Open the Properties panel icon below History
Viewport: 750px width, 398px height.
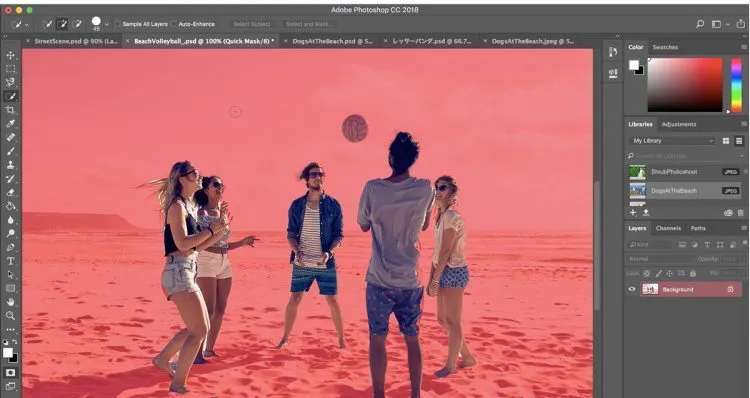tap(613, 73)
